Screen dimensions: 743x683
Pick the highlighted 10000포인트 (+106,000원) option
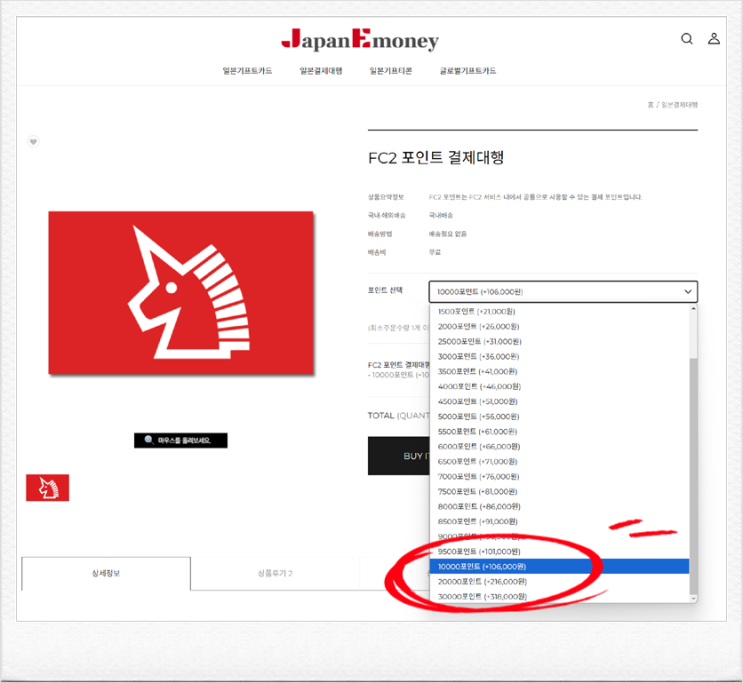pyautogui.click(x=559, y=567)
